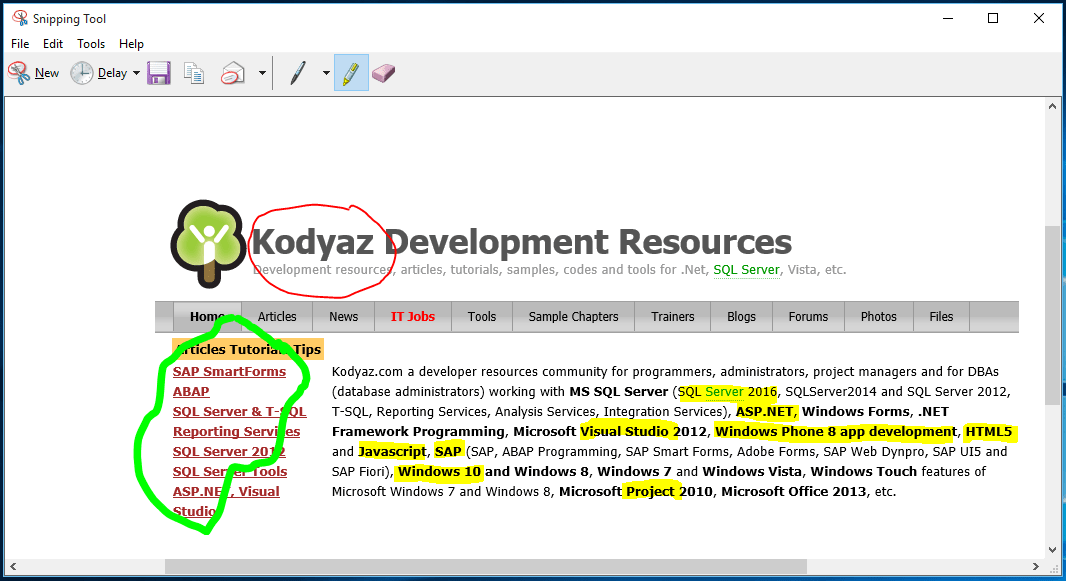Open the IT Jobs tab
1066x581 pixels.
click(x=413, y=317)
